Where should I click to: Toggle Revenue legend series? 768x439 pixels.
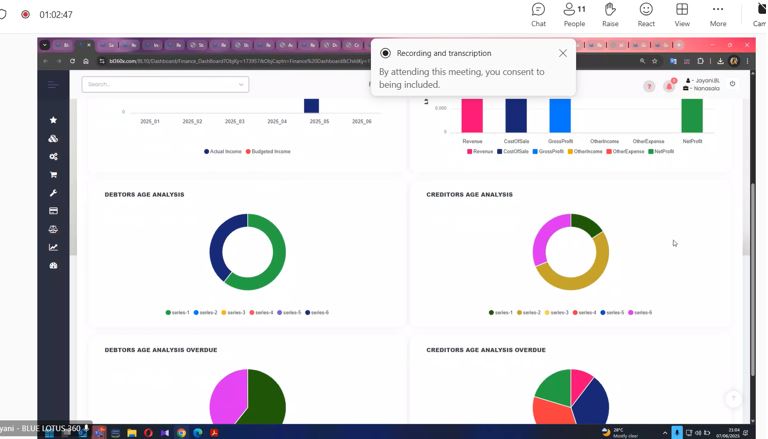click(480, 151)
